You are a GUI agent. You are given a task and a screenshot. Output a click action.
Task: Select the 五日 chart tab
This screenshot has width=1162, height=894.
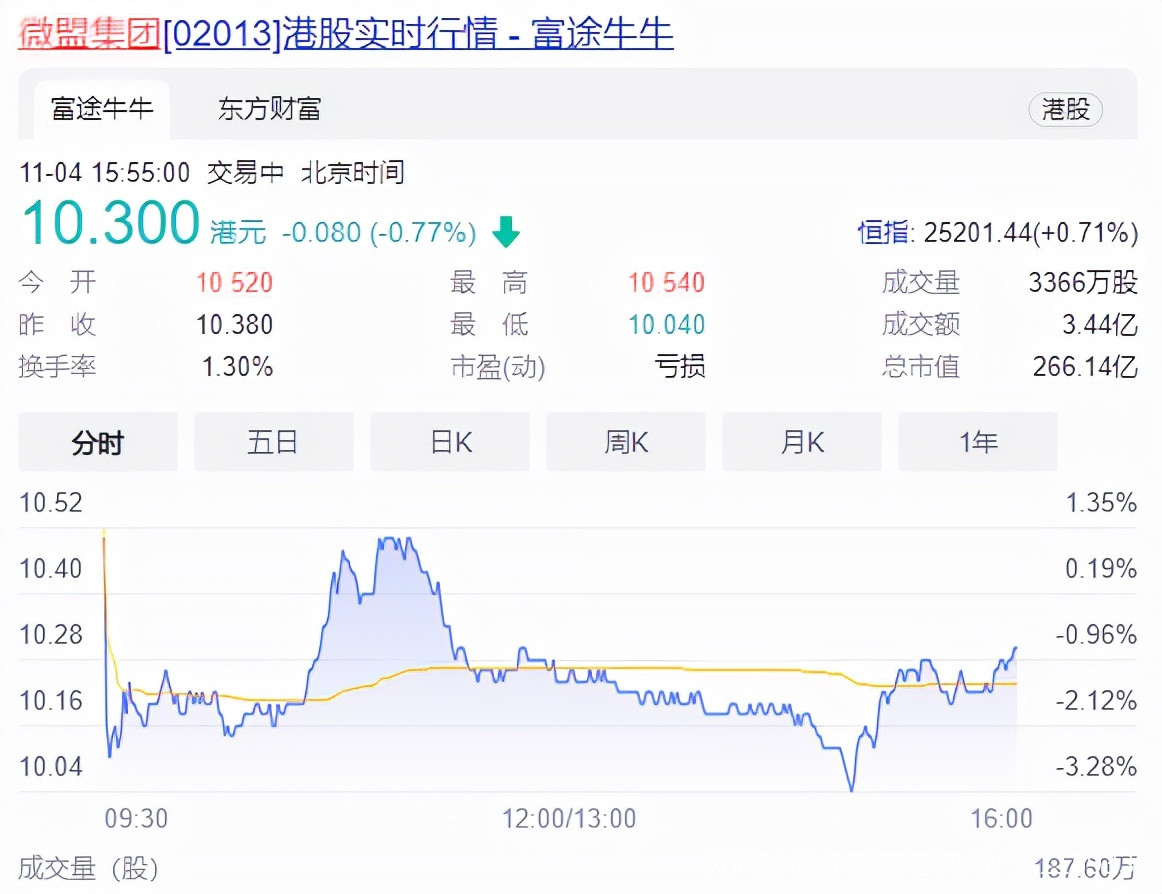(x=273, y=443)
